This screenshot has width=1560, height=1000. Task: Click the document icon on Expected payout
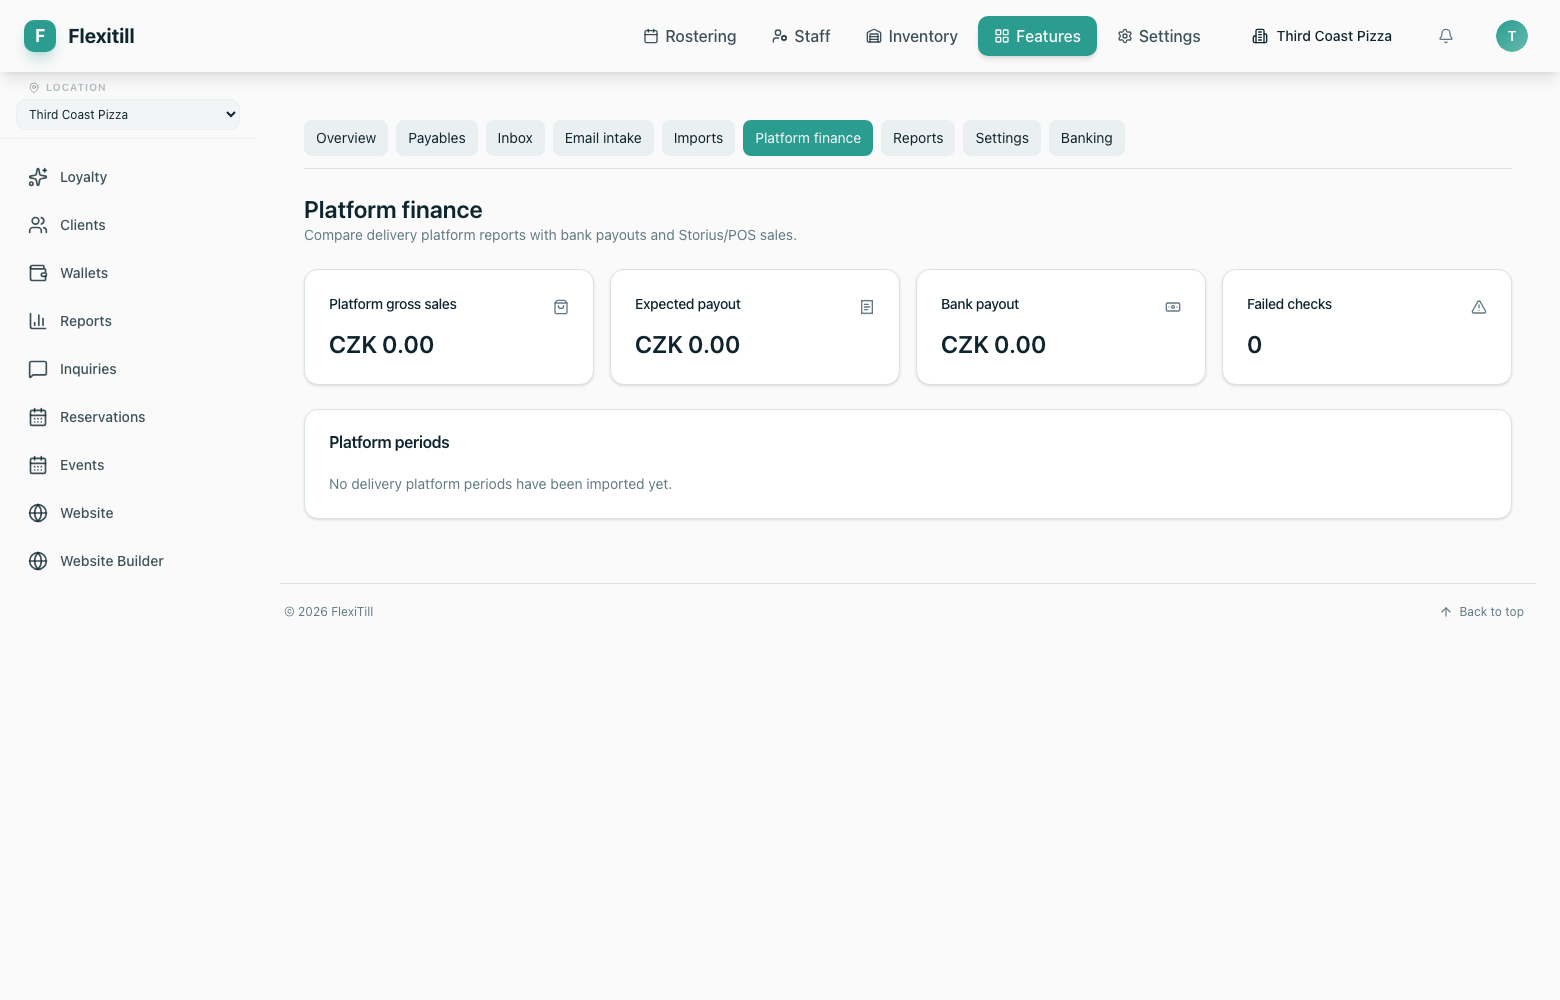click(867, 307)
